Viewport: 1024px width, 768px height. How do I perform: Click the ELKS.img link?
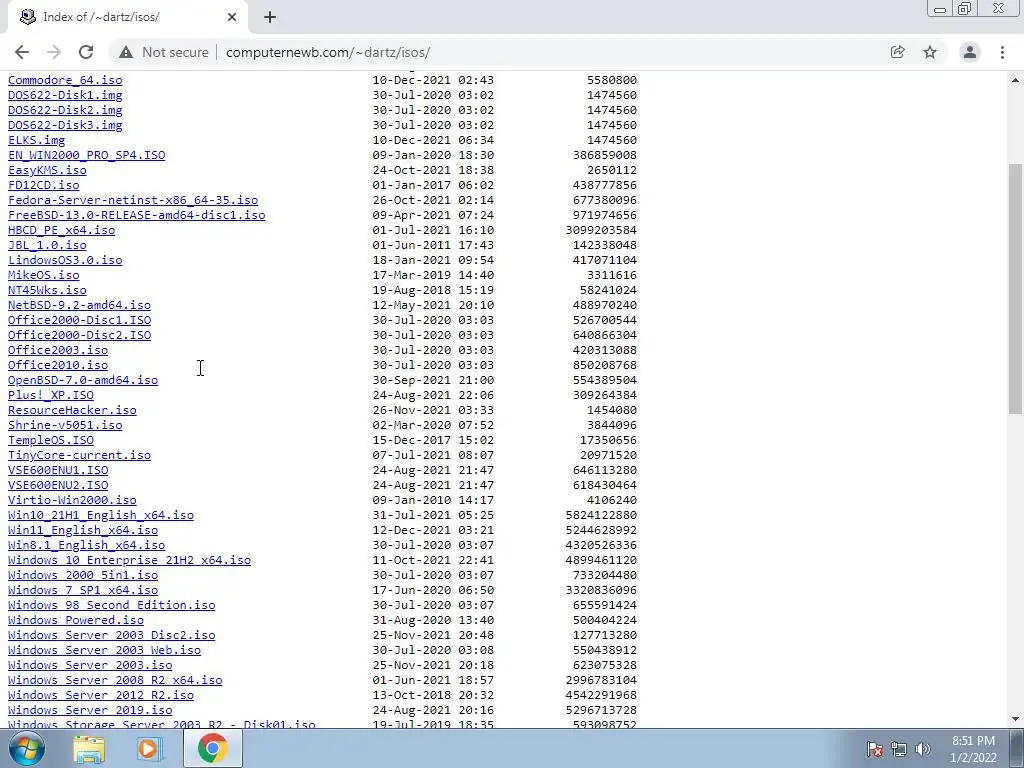click(x=37, y=140)
